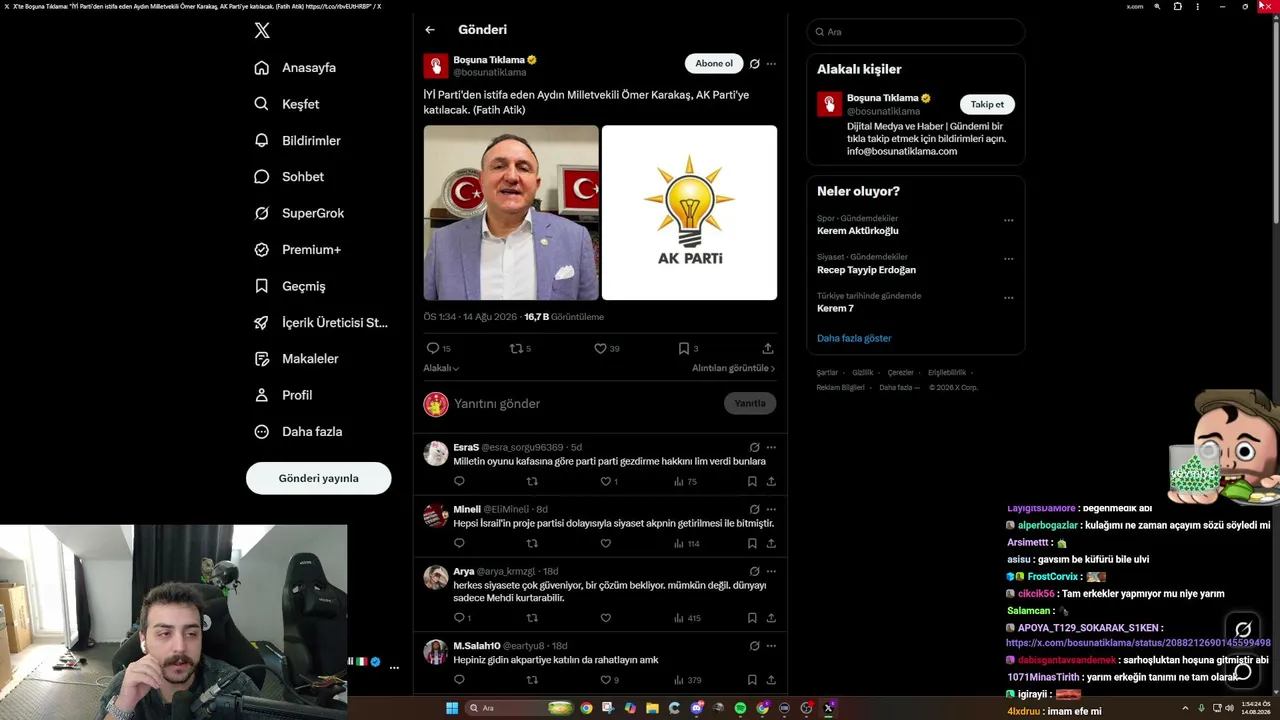Image resolution: width=1280 pixels, height=720 pixels.
Task: Expand the Daha fazla sidebar menu
Action: pyautogui.click(x=298, y=432)
